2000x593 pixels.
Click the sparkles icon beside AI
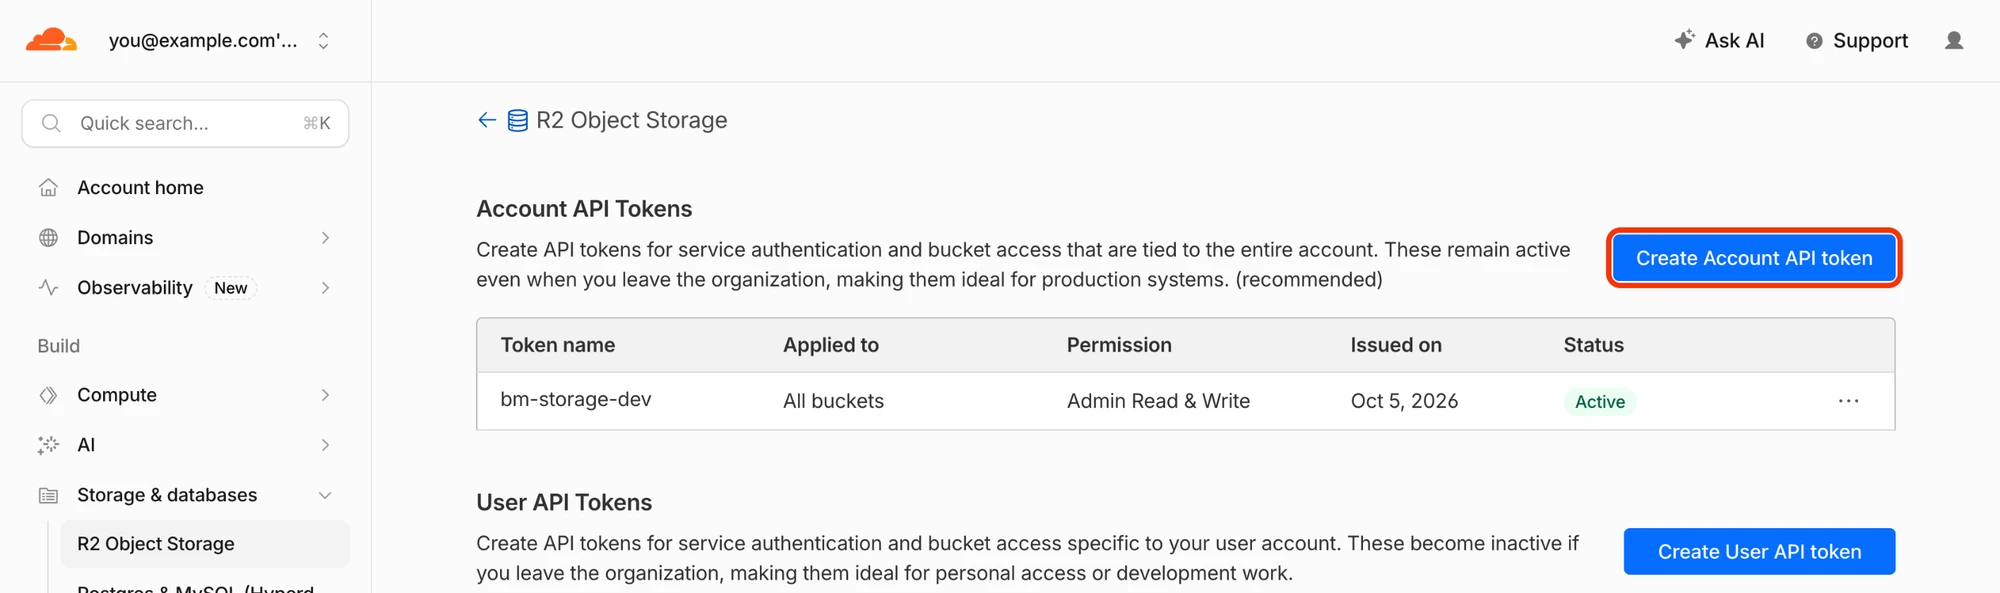coord(48,445)
